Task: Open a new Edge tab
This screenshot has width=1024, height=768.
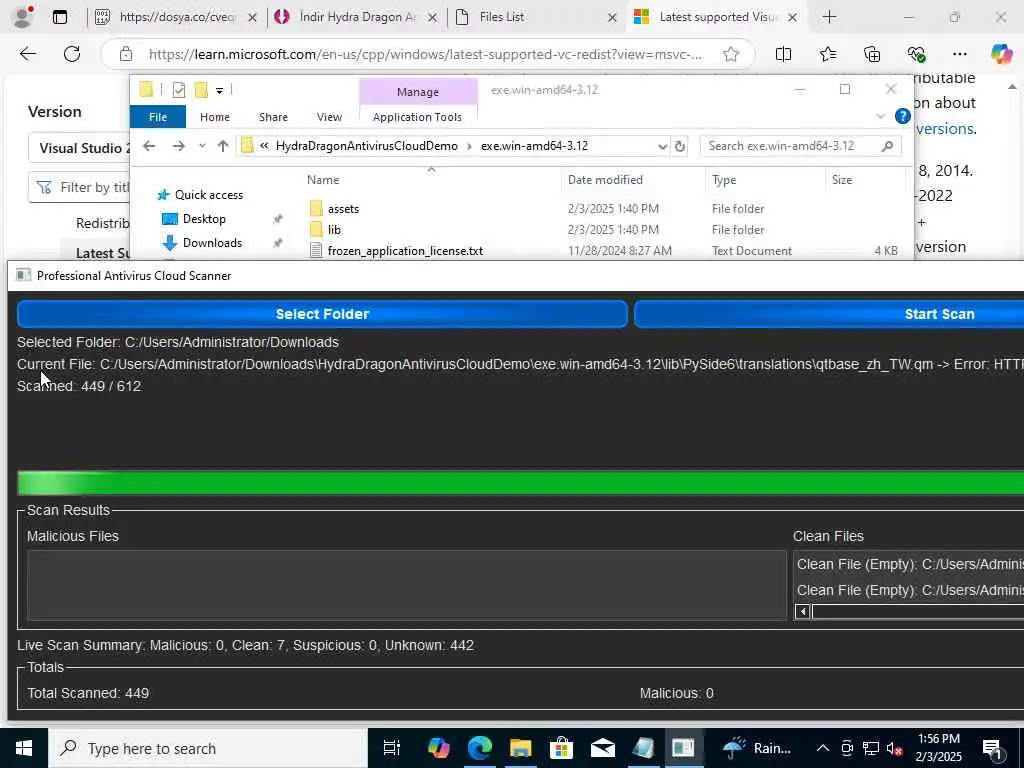Action: (829, 17)
